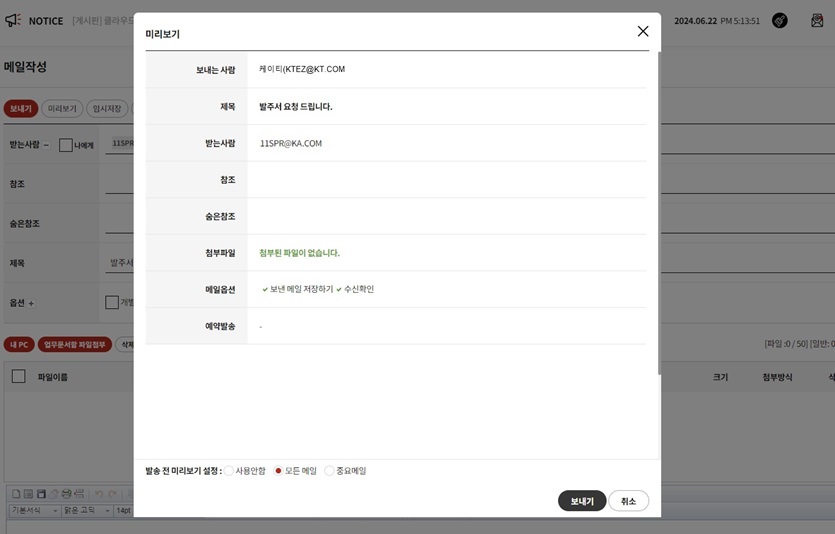Click sender text 케이티(KTEZ@KT.COM
Viewport: 835px width, 534px height.
(302, 69)
